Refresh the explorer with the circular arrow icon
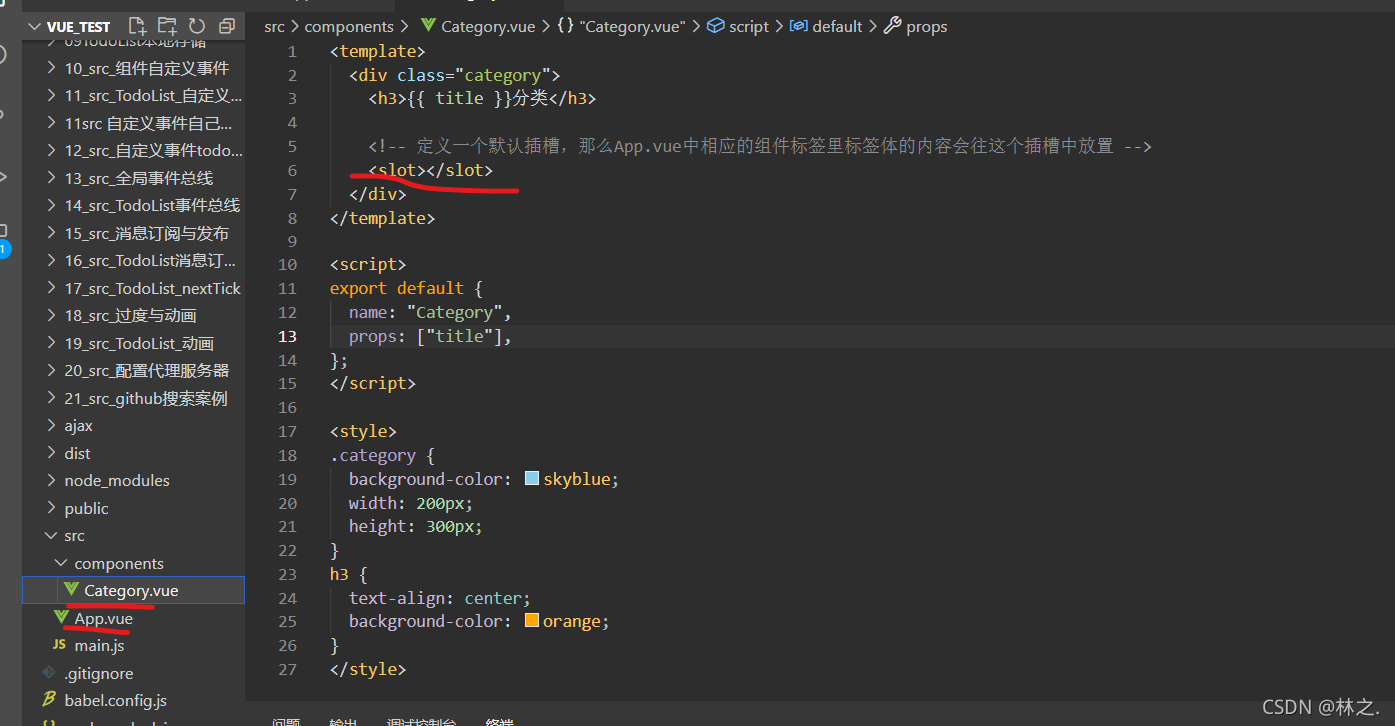This screenshot has width=1395, height=726. 197,26
